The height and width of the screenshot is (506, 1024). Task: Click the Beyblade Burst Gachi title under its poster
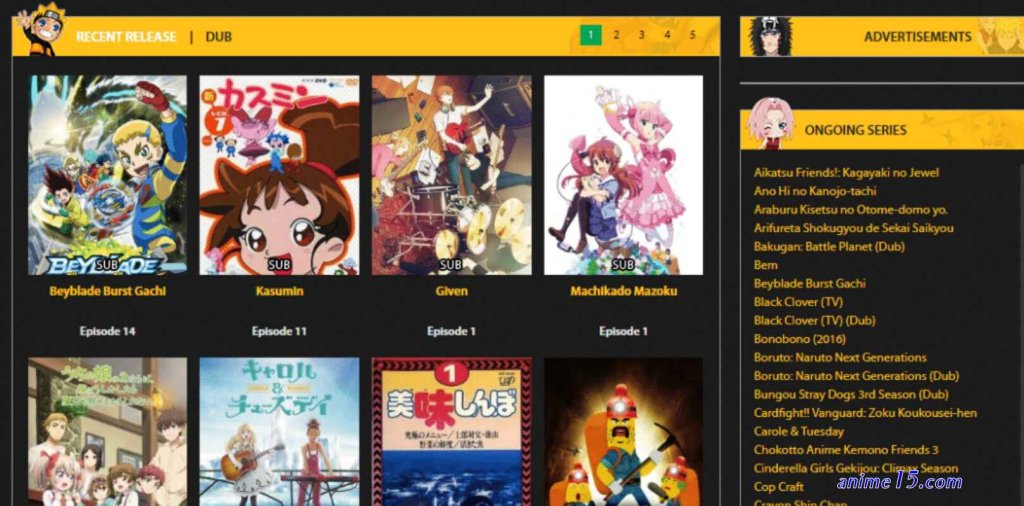click(x=107, y=291)
